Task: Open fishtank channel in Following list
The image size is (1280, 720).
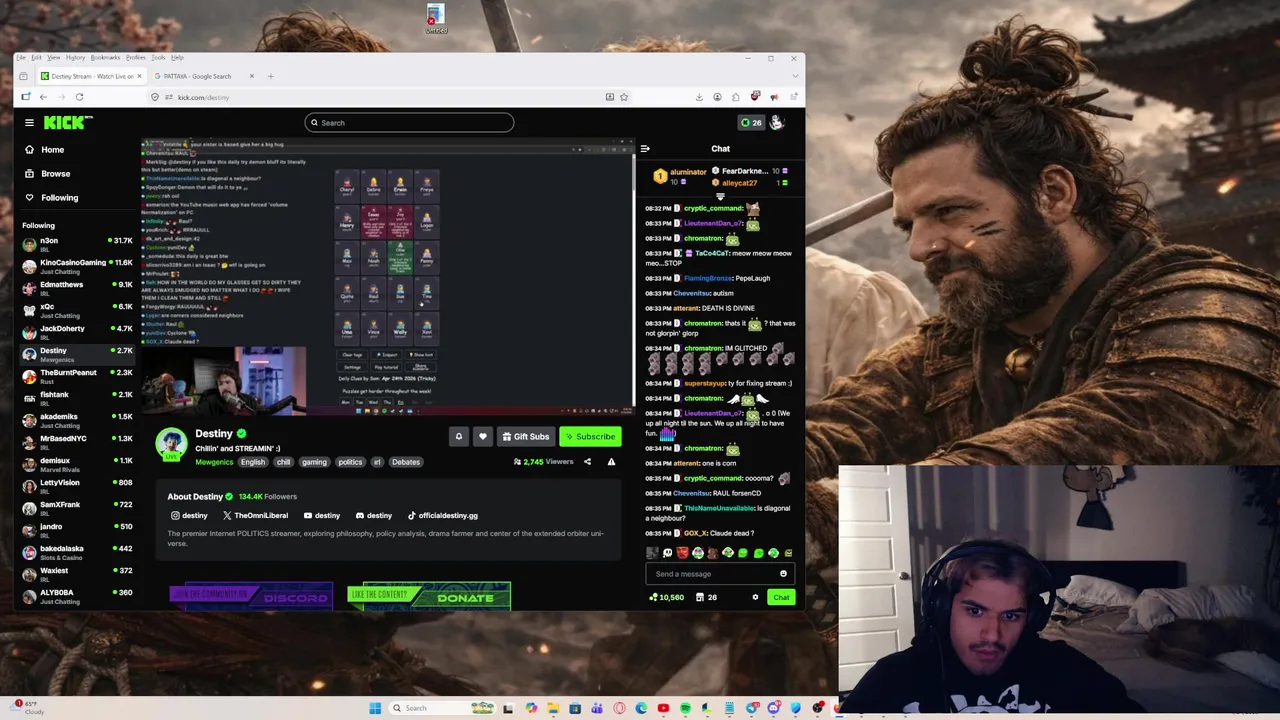Action: click(77, 398)
